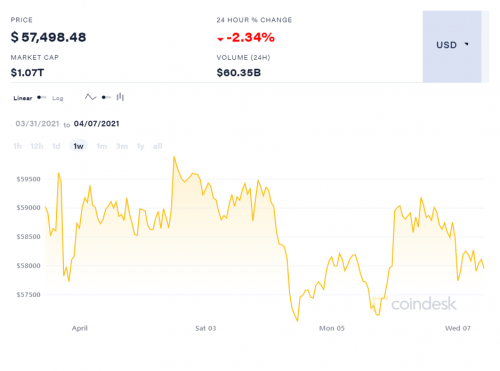
Task: Click the Linear scale label
Action: pos(23,98)
